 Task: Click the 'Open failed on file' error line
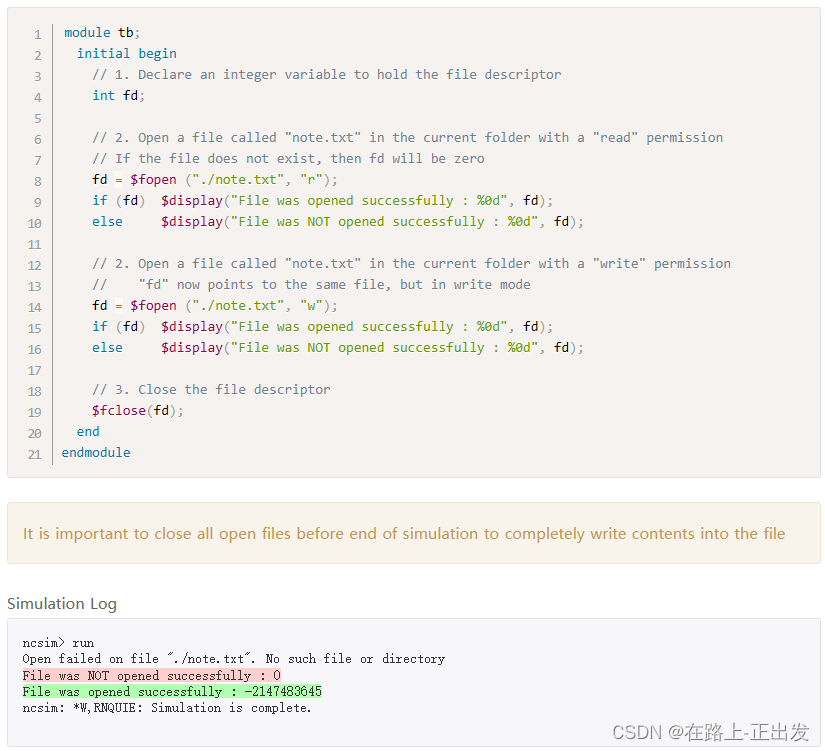[234, 659]
